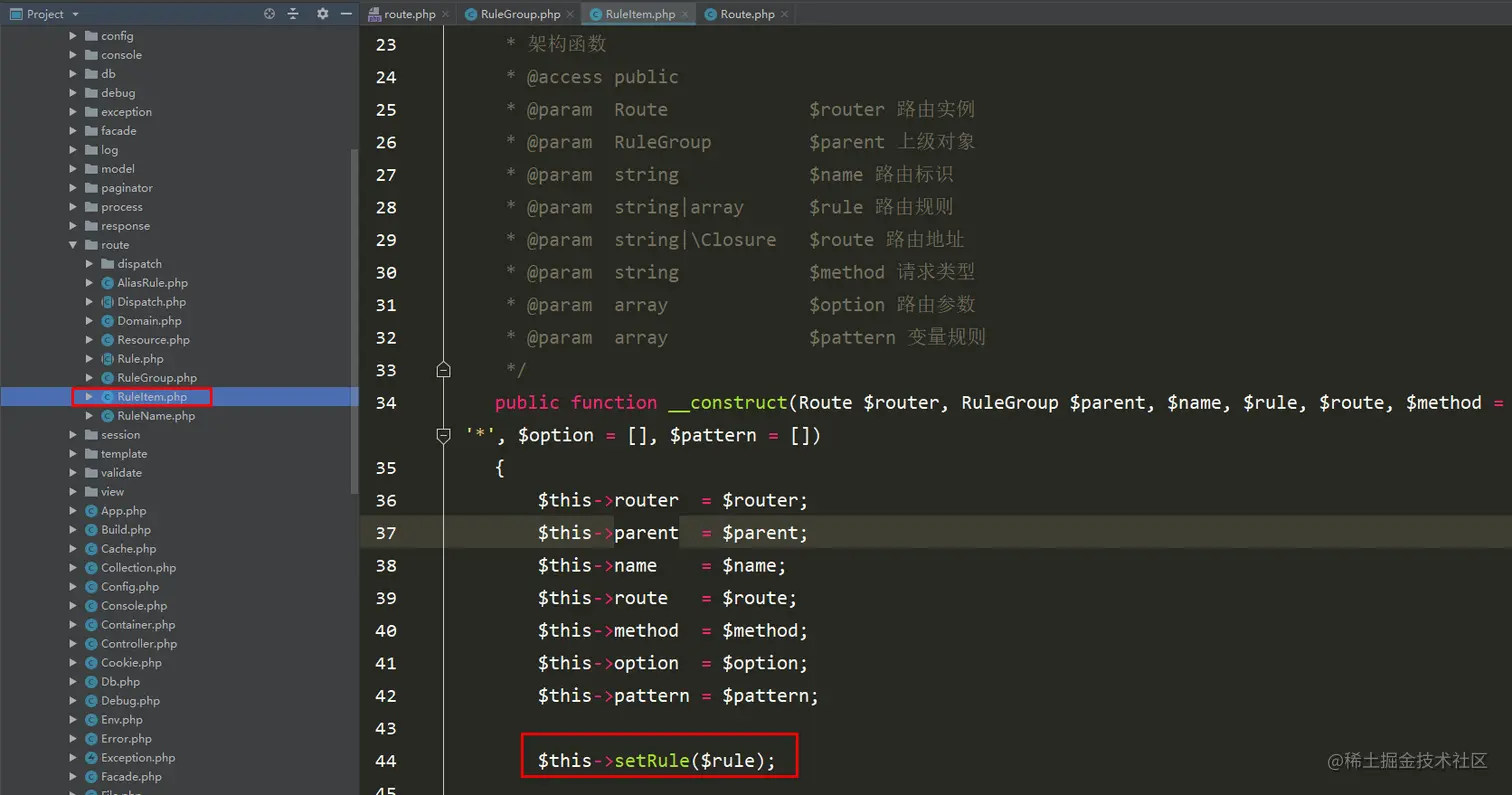Click the Error.php class icon
The height and width of the screenshot is (795, 1512).
point(91,739)
